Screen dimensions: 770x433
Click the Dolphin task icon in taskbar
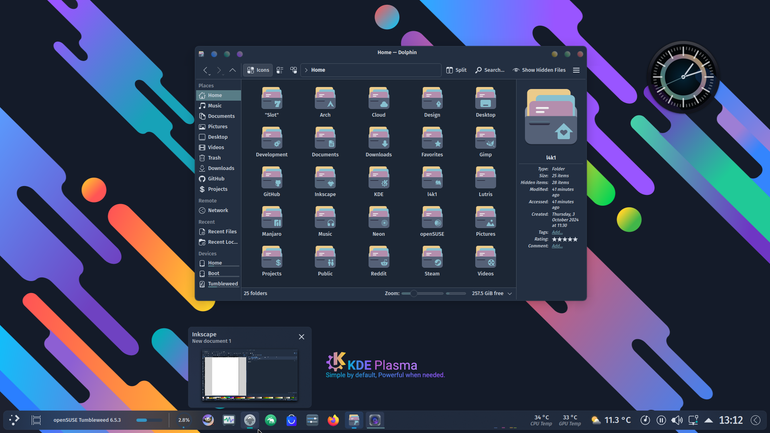coord(354,420)
